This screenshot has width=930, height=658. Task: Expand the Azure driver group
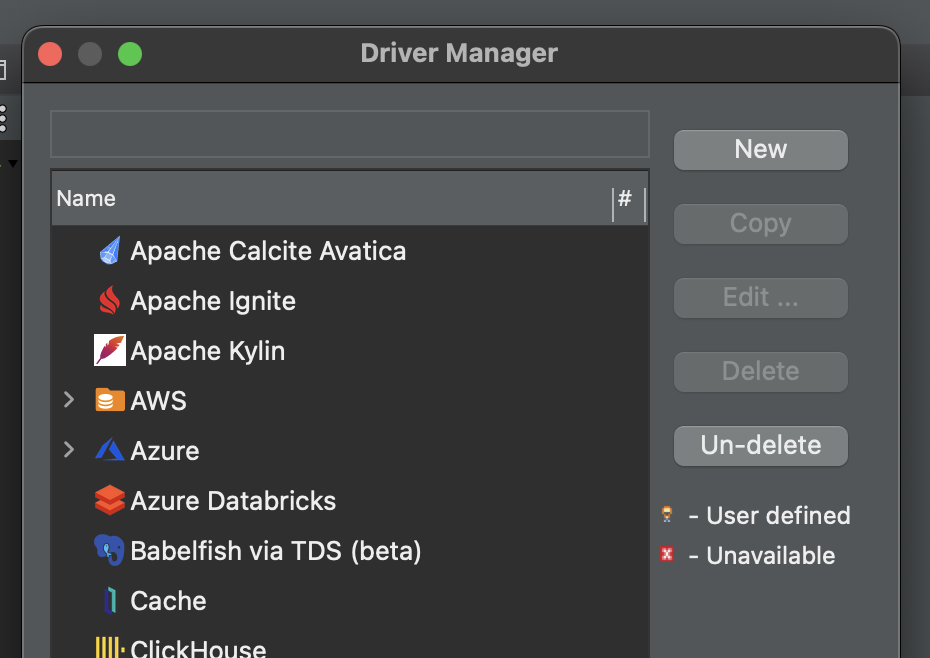click(x=69, y=451)
